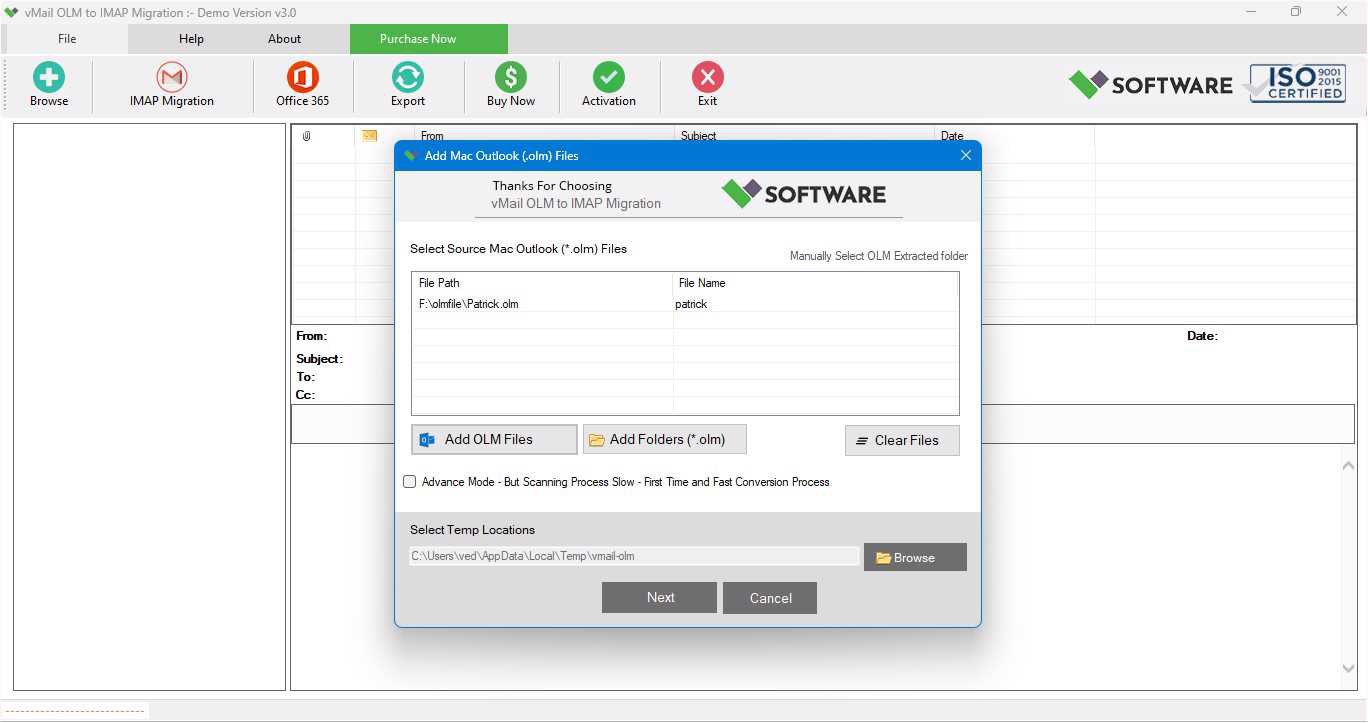Click the Next button in dialog

659,597
